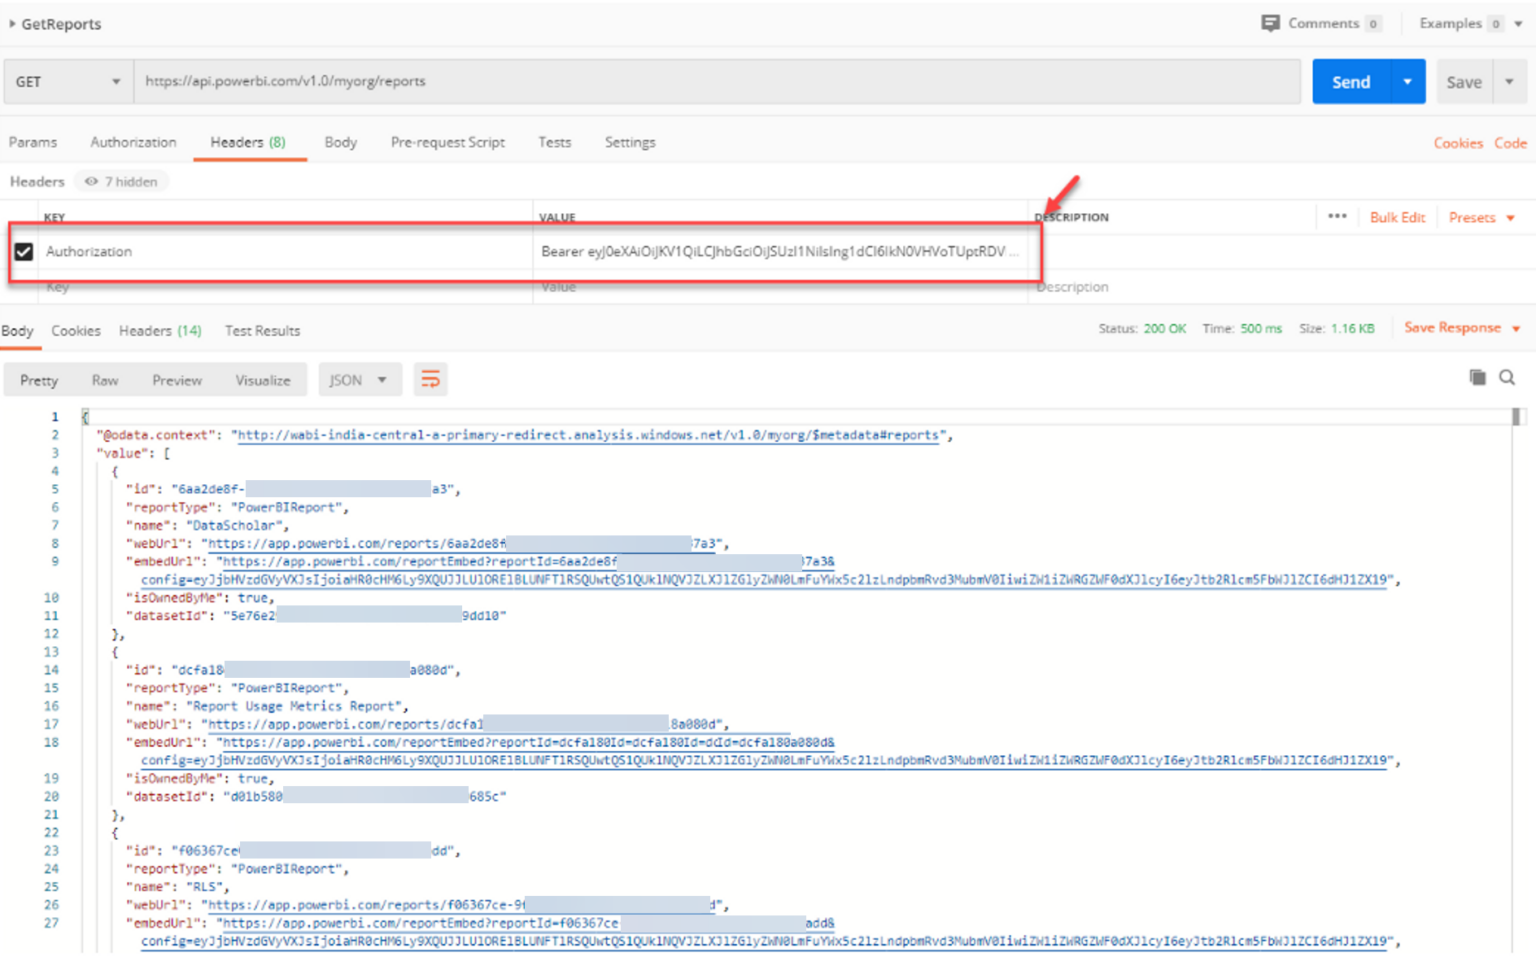Toggle line wrapping in the response viewer

[431, 379]
